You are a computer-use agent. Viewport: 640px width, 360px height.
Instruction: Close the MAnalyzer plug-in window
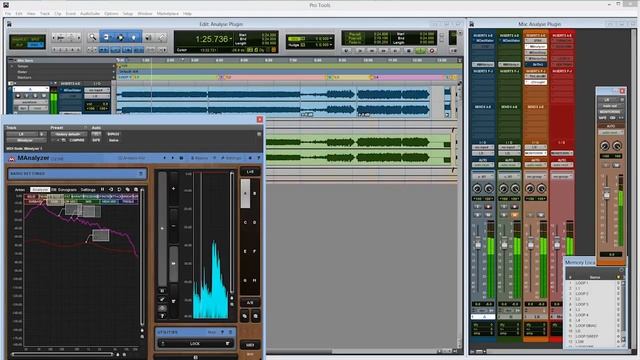click(x=260, y=119)
